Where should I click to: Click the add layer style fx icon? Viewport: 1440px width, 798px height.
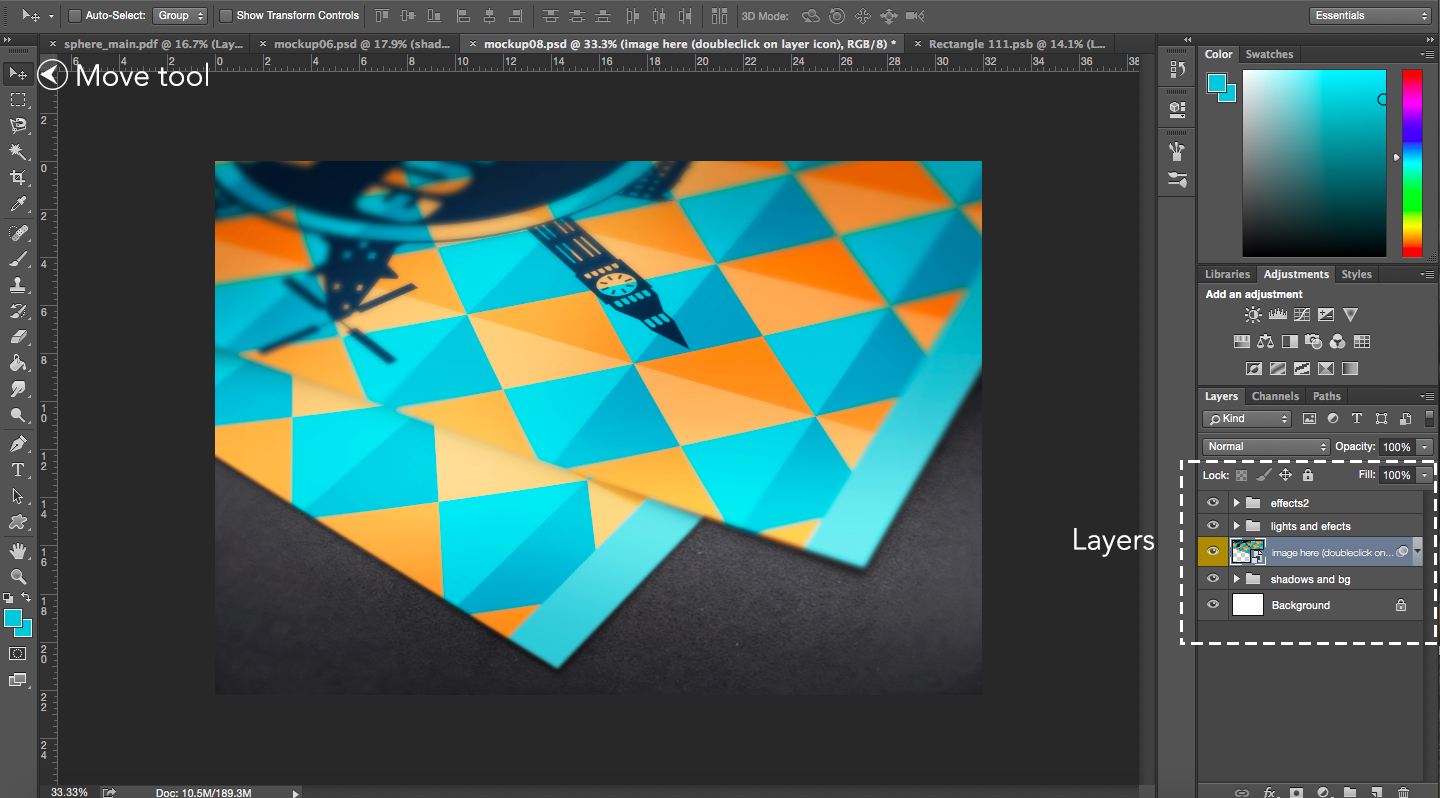1270,792
